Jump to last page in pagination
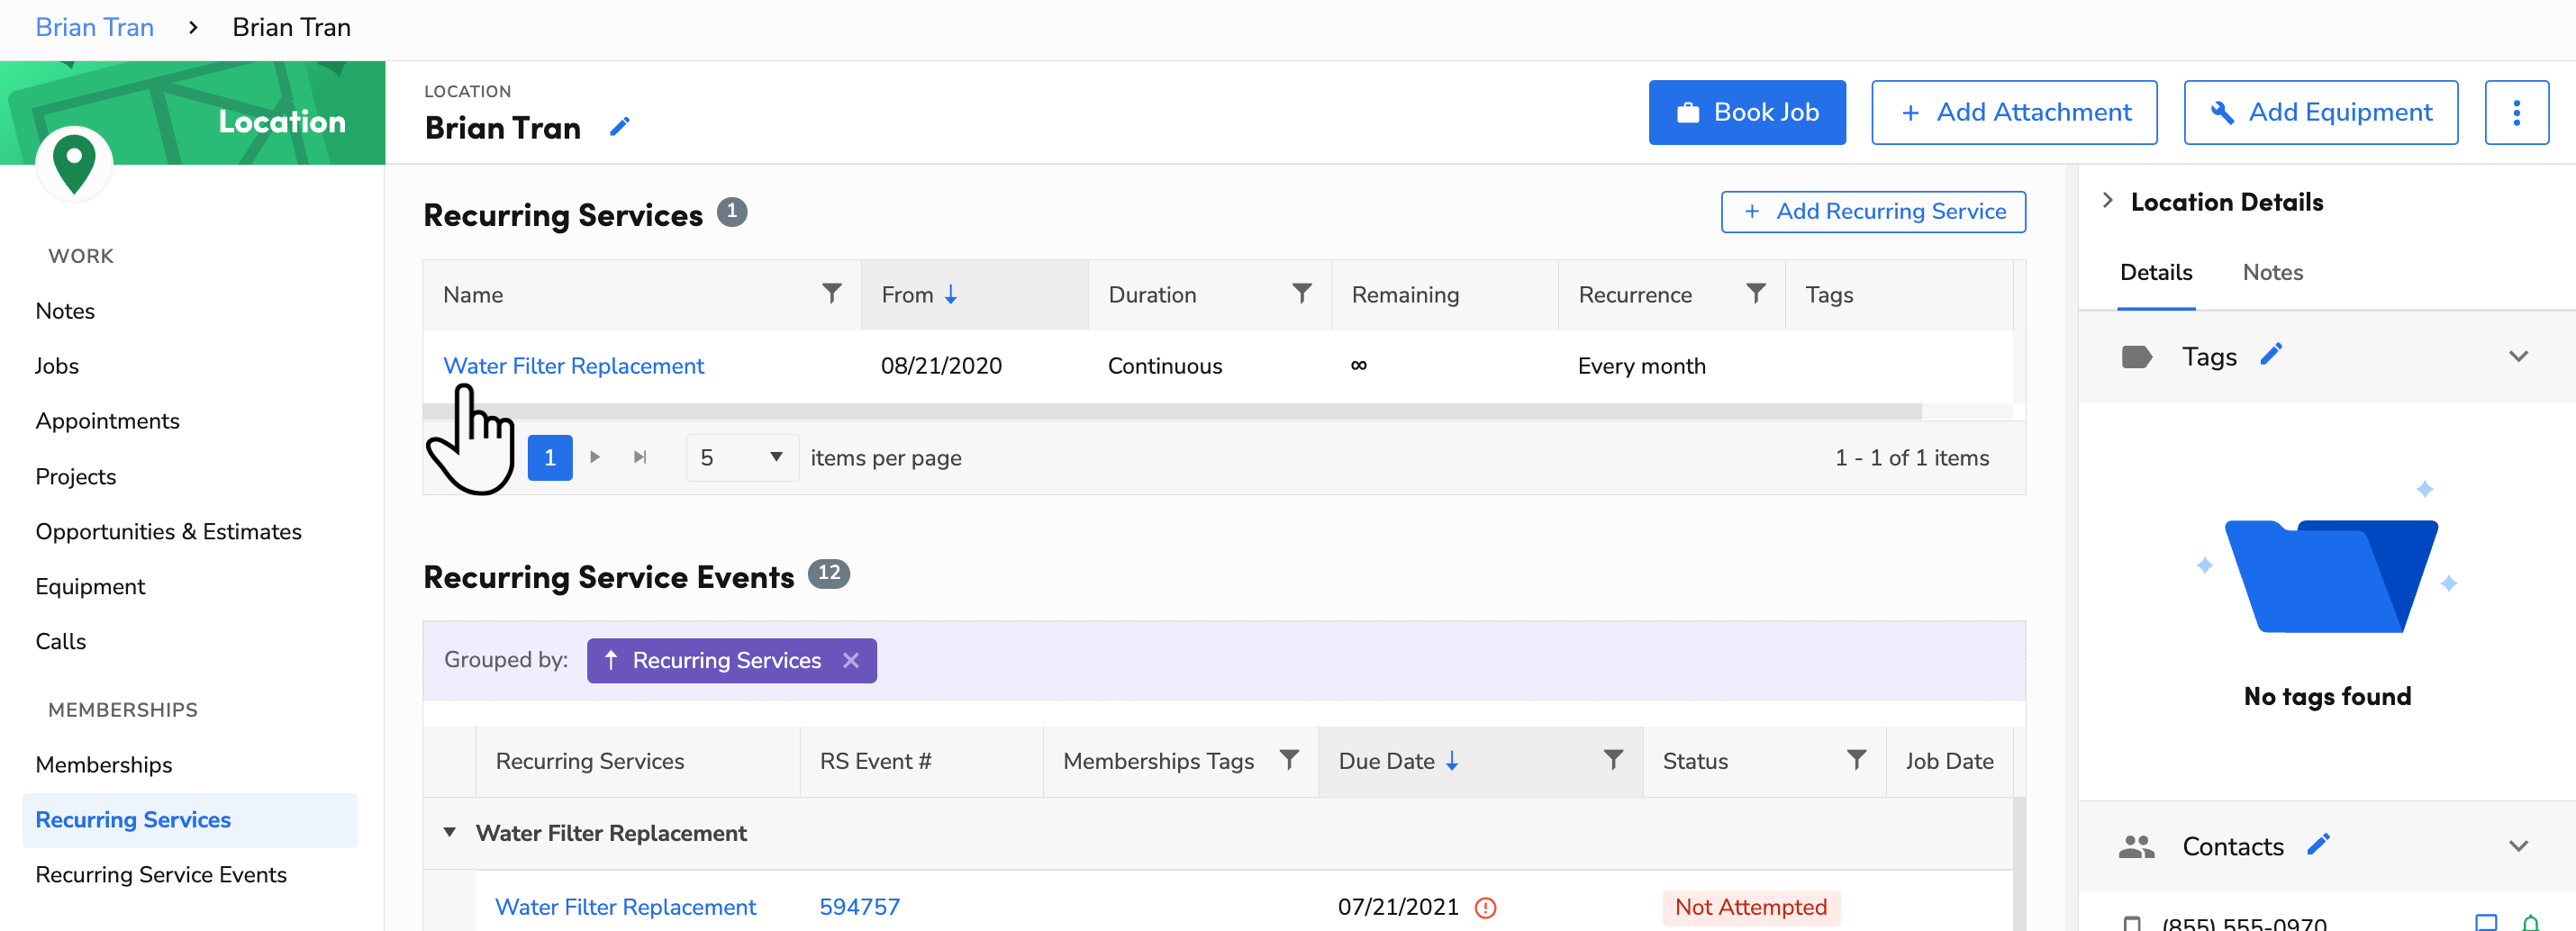The height and width of the screenshot is (931, 2576). click(640, 457)
